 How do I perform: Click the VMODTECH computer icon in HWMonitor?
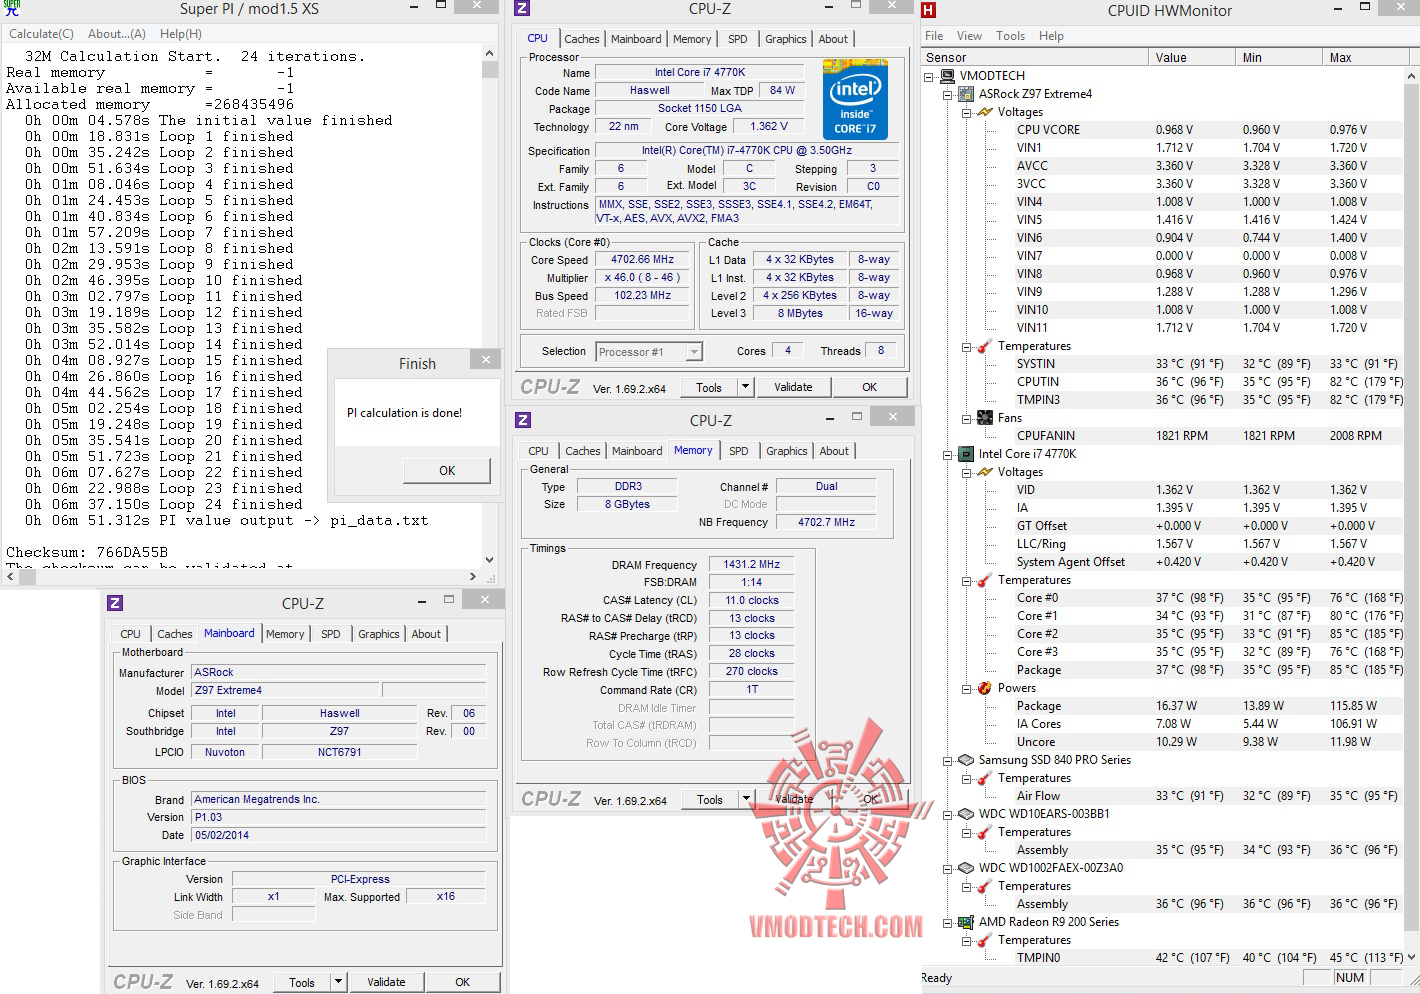tap(947, 76)
